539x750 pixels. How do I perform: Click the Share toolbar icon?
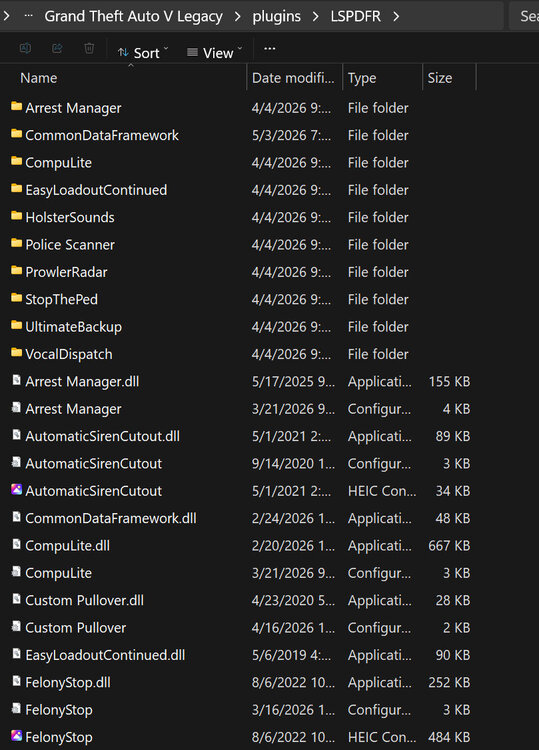(57, 48)
